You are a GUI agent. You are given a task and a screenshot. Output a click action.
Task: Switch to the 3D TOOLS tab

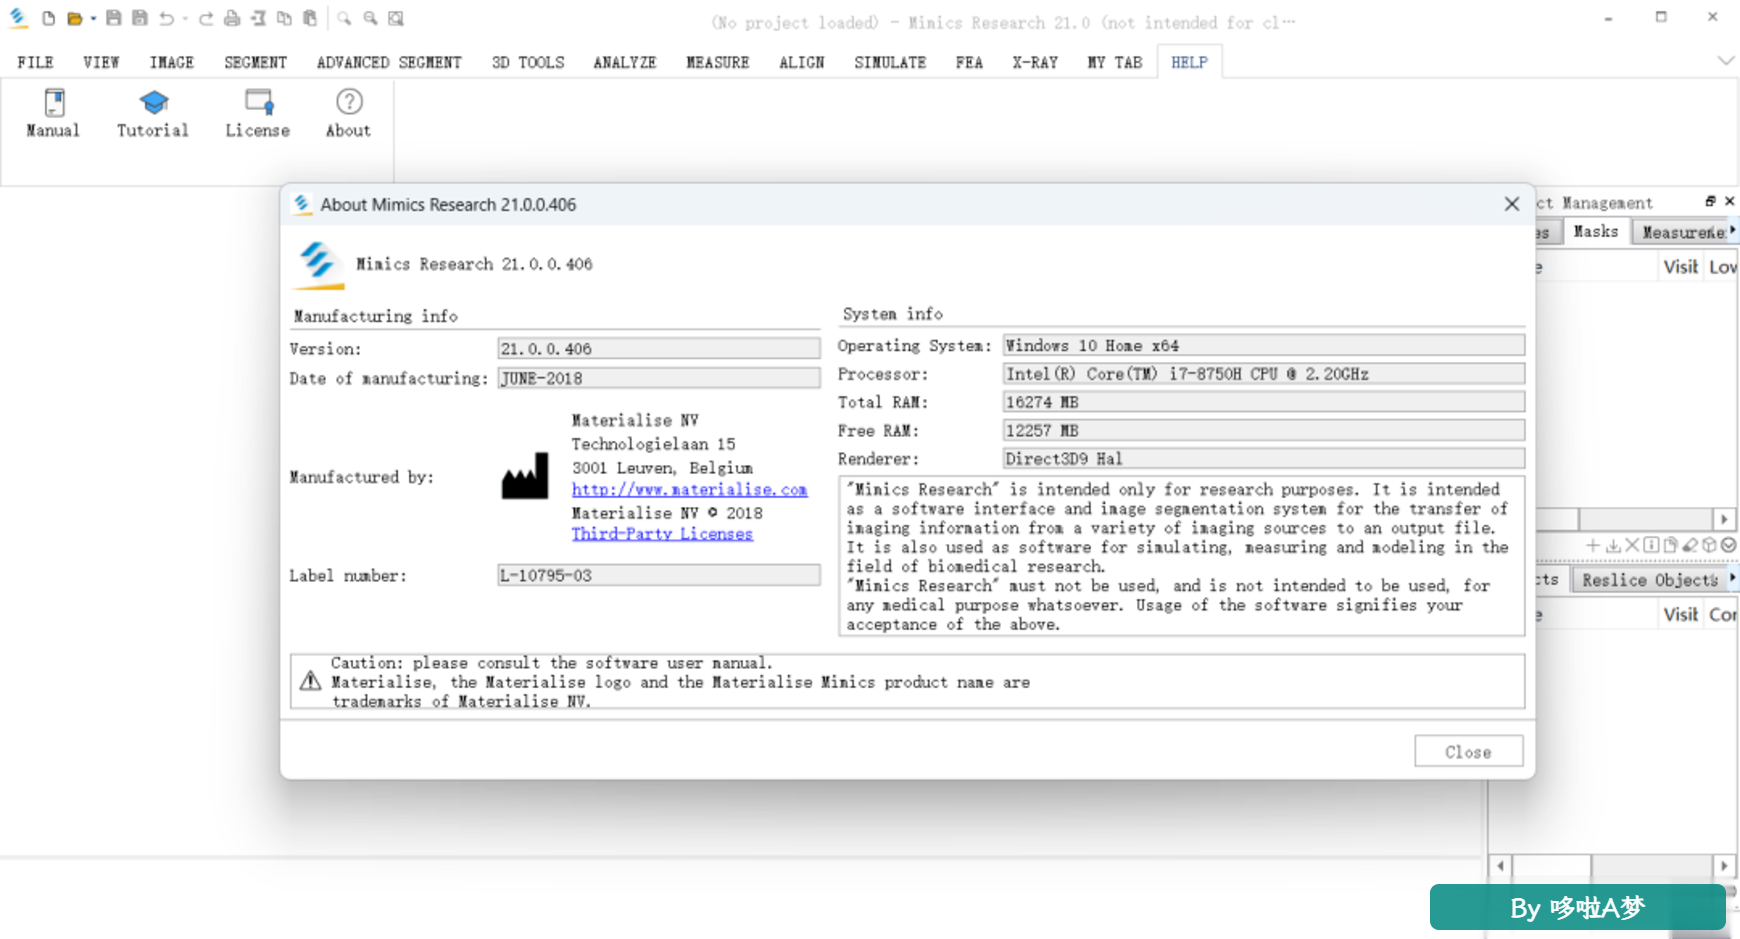pos(528,62)
